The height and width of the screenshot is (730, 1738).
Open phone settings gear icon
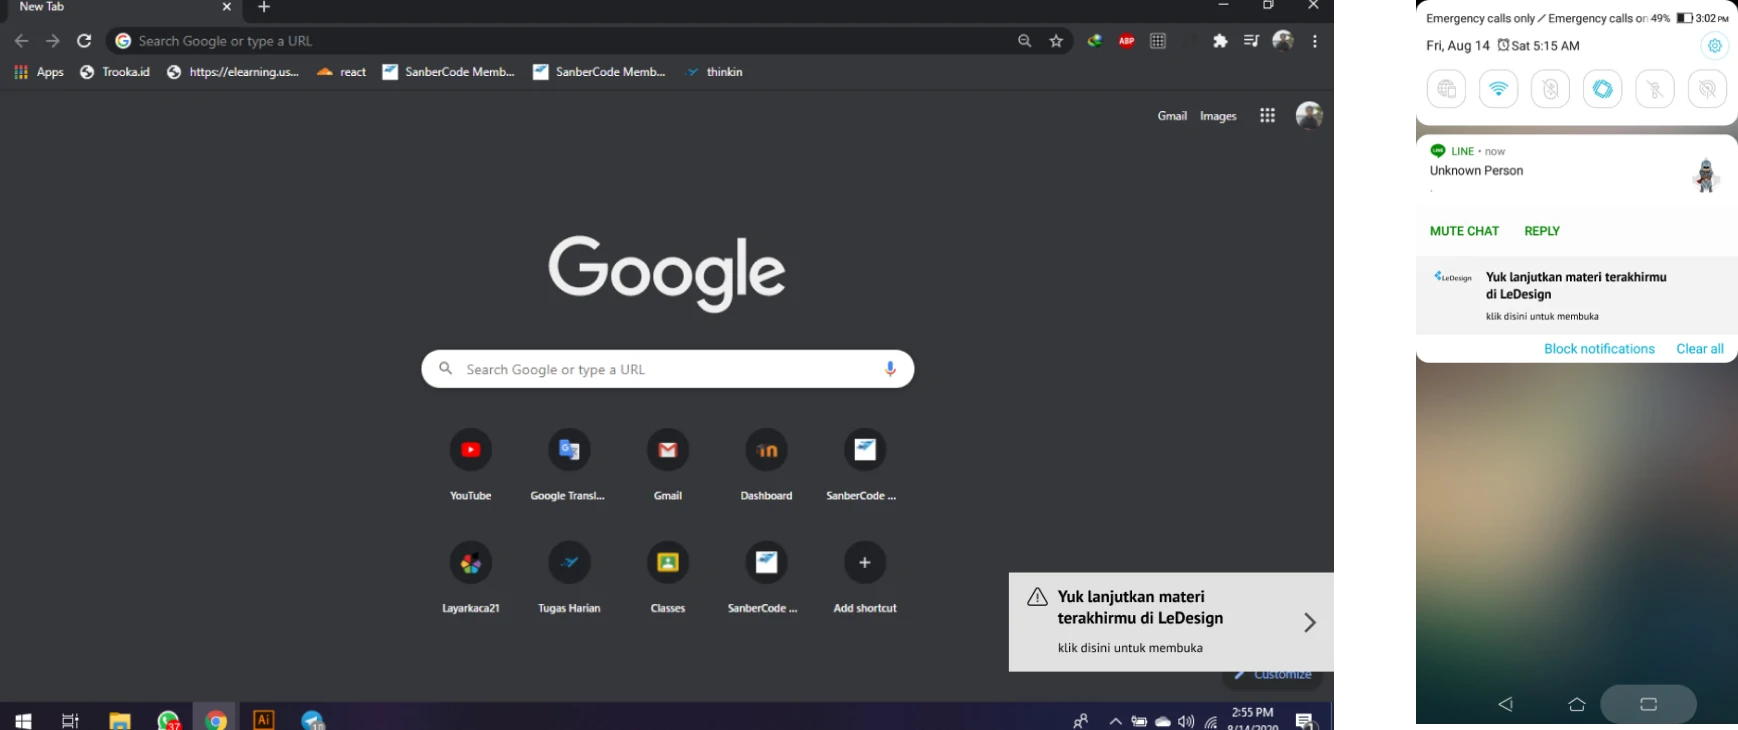point(1714,46)
